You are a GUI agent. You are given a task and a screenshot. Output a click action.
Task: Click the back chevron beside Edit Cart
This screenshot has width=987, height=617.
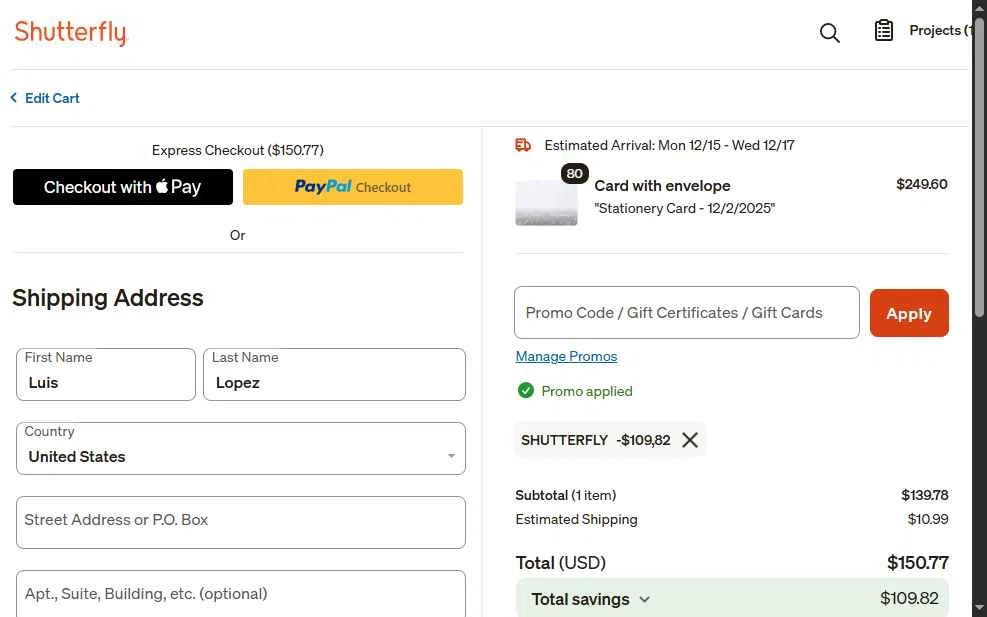14,98
